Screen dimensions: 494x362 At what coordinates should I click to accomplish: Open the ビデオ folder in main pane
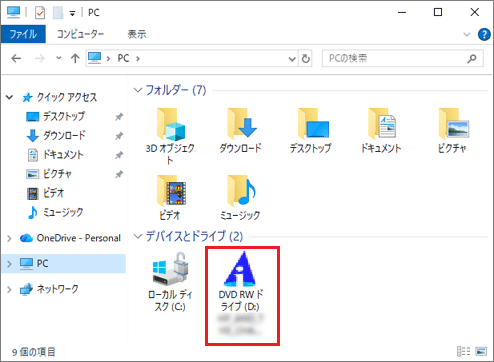170,197
